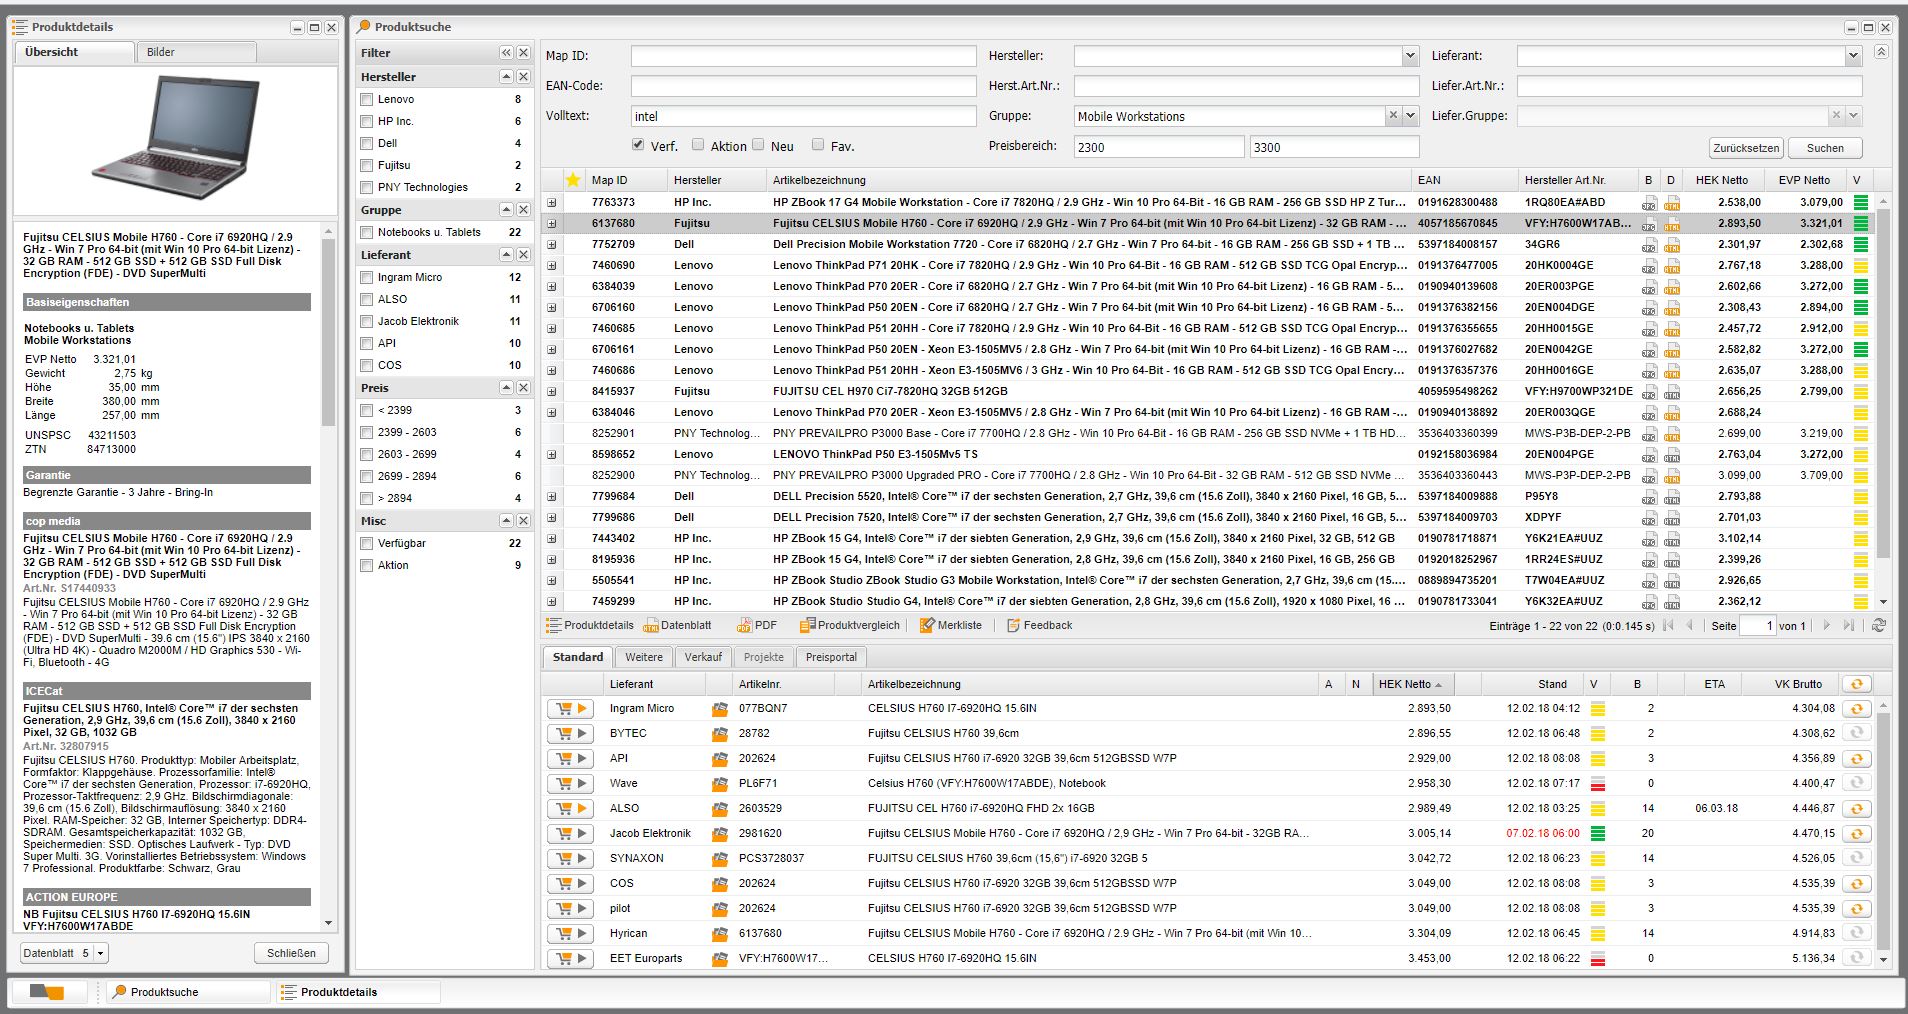
Task: Sort results by EVP Netto column
Action: tap(1804, 180)
